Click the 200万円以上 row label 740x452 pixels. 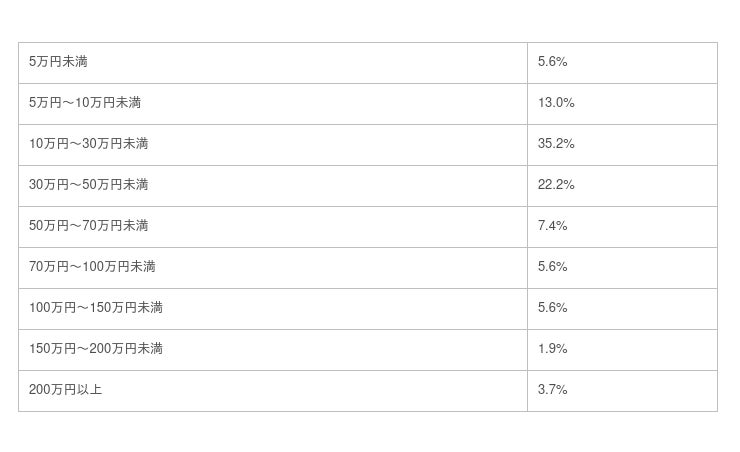pyautogui.click(x=66, y=390)
